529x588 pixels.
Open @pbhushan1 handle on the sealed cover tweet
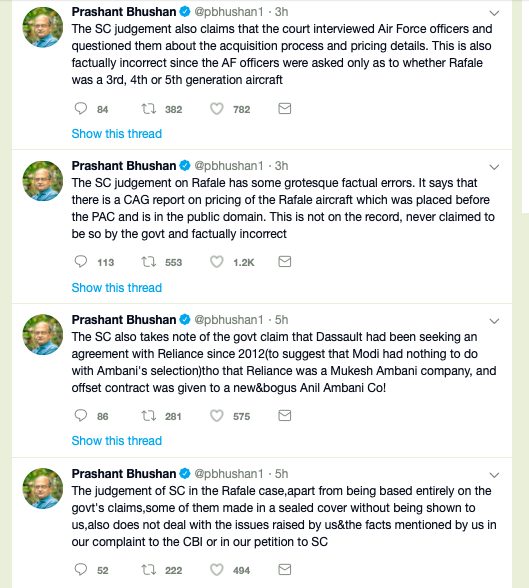click(229, 474)
